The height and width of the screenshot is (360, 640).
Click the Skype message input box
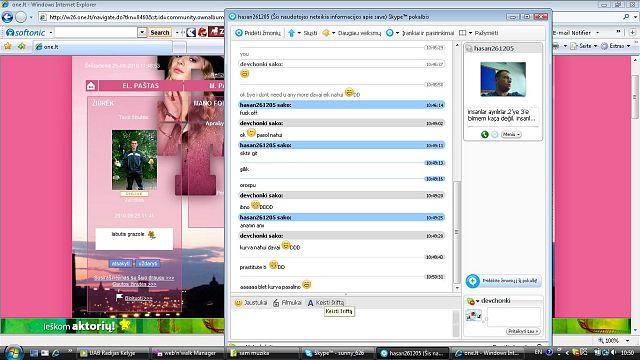coord(342,324)
